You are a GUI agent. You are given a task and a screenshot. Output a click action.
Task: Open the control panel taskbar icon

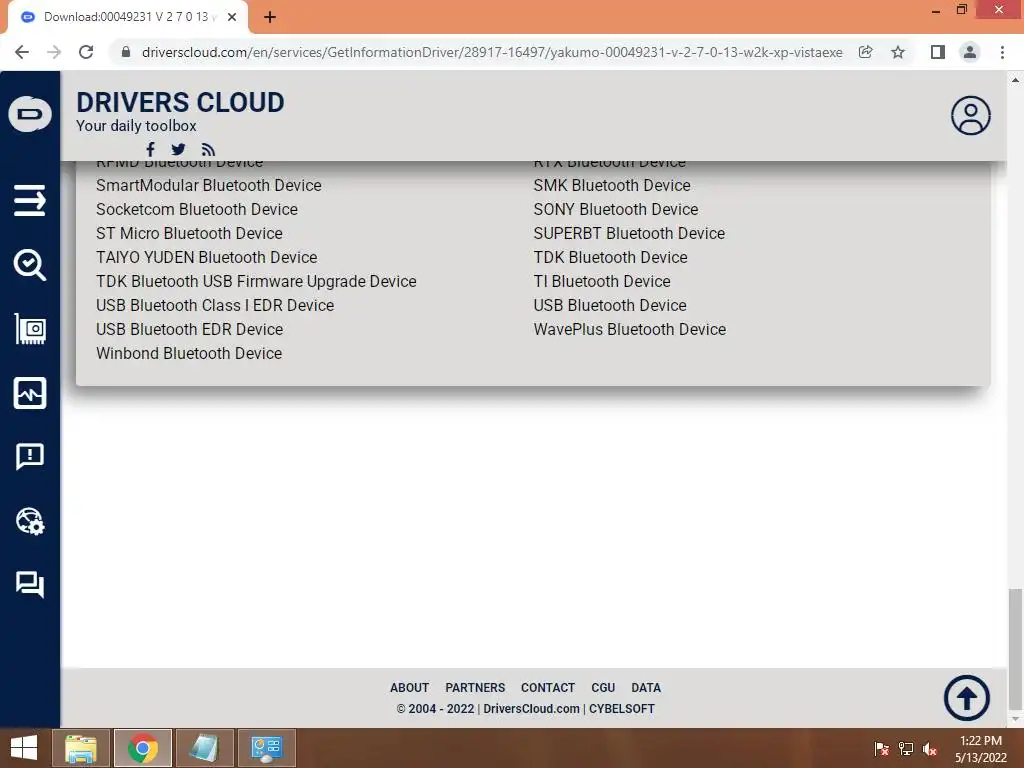tap(266, 748)
